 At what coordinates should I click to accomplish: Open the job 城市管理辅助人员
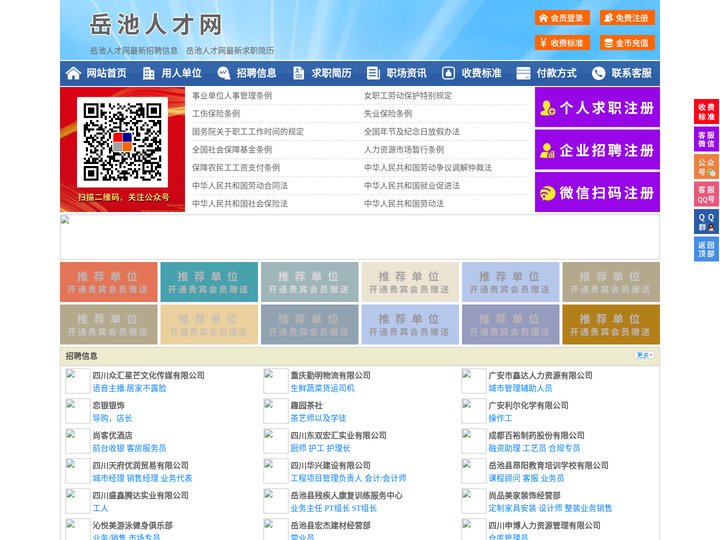(x=520, y=388)
